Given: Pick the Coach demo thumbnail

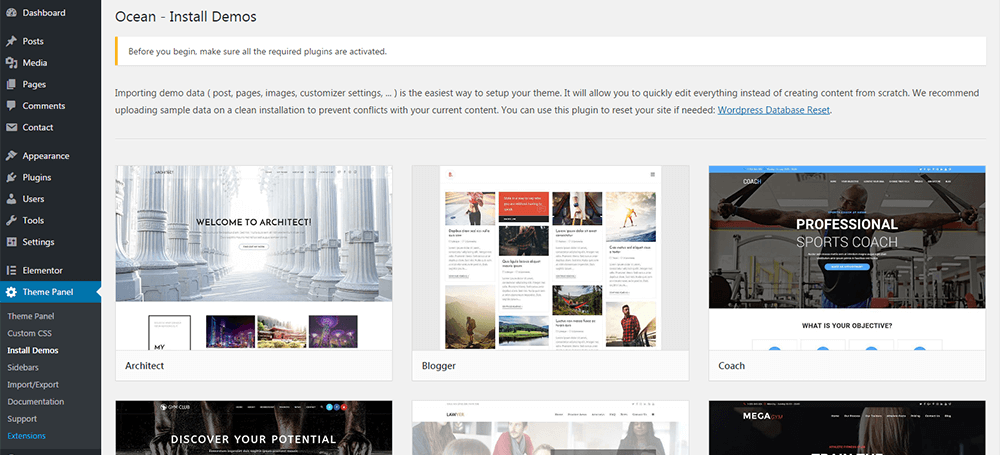Looking at the screenshot, I should tap(847, 258).
